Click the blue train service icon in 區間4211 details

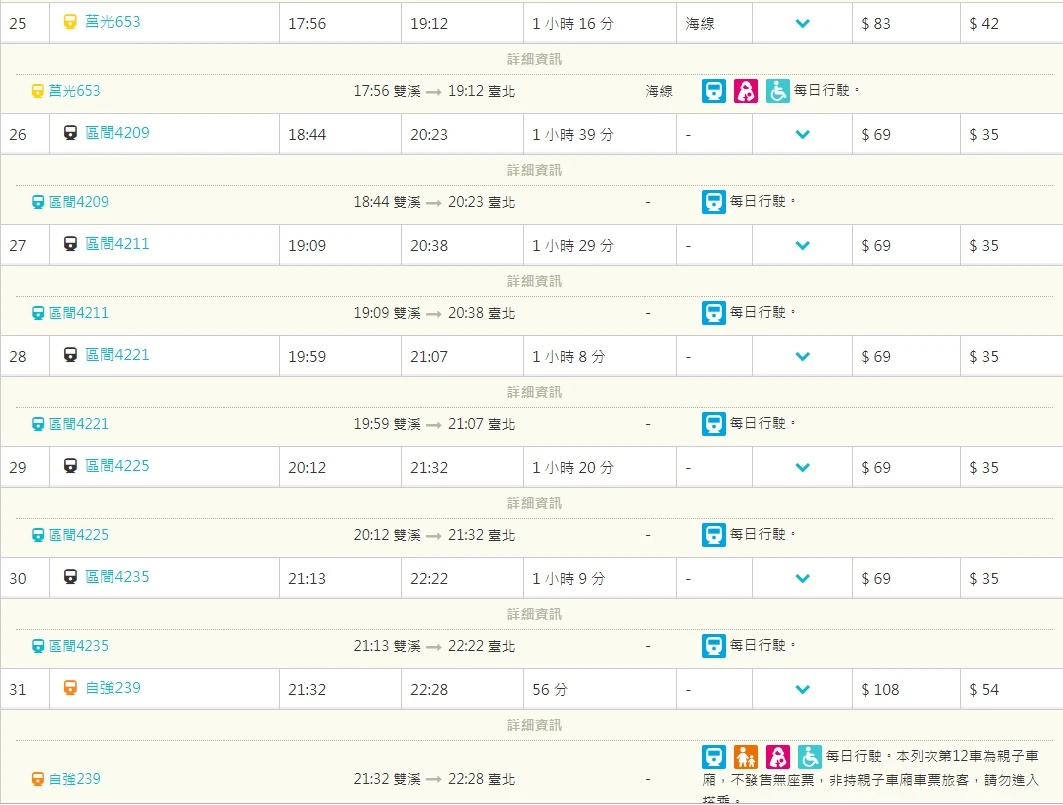point(714,313)
